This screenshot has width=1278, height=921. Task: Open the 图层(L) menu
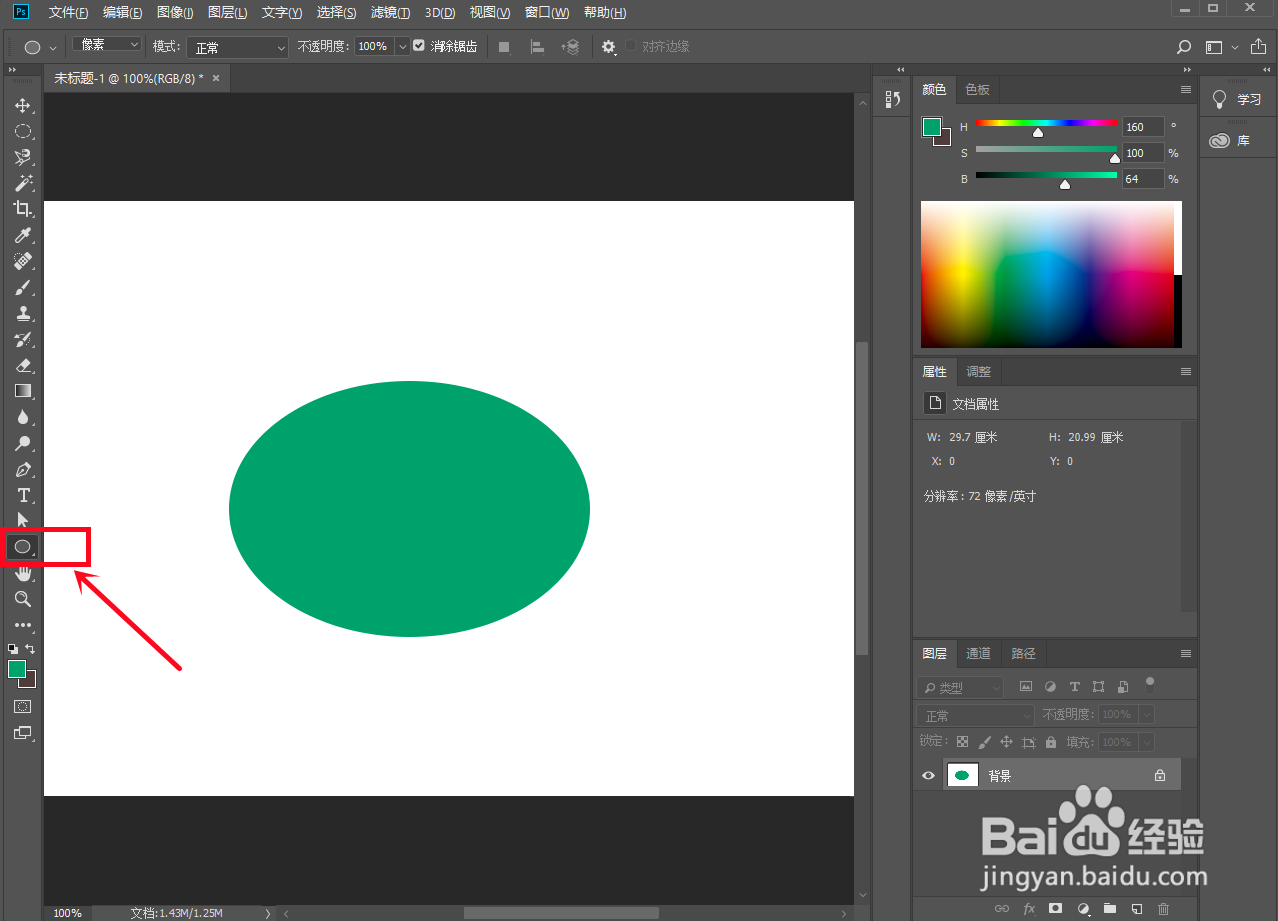pos(228,13)
